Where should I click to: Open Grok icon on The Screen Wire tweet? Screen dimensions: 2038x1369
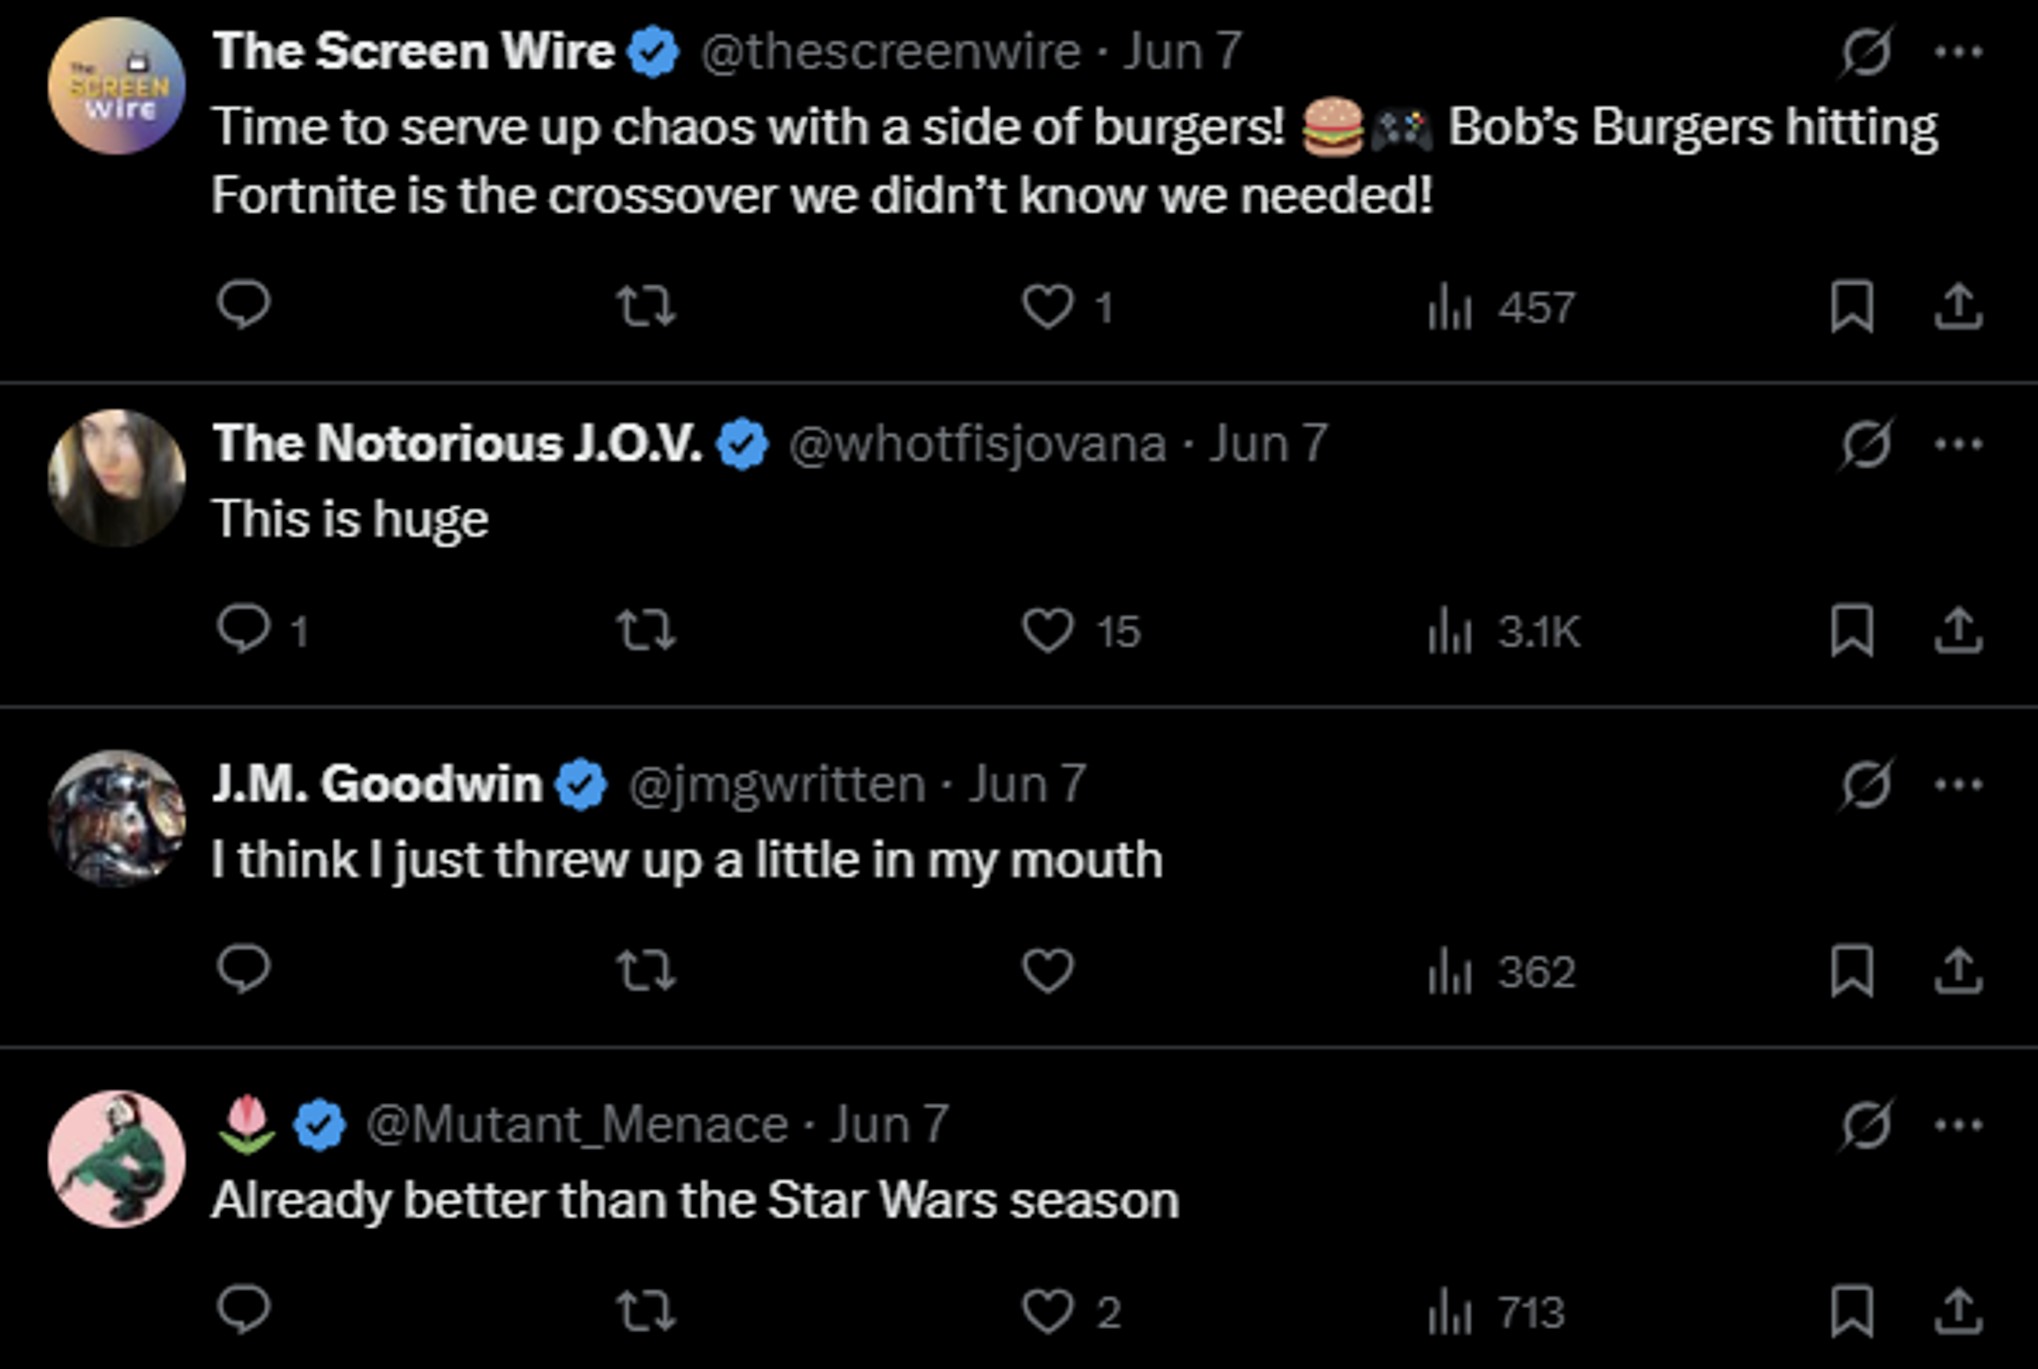click(1866, 52)
